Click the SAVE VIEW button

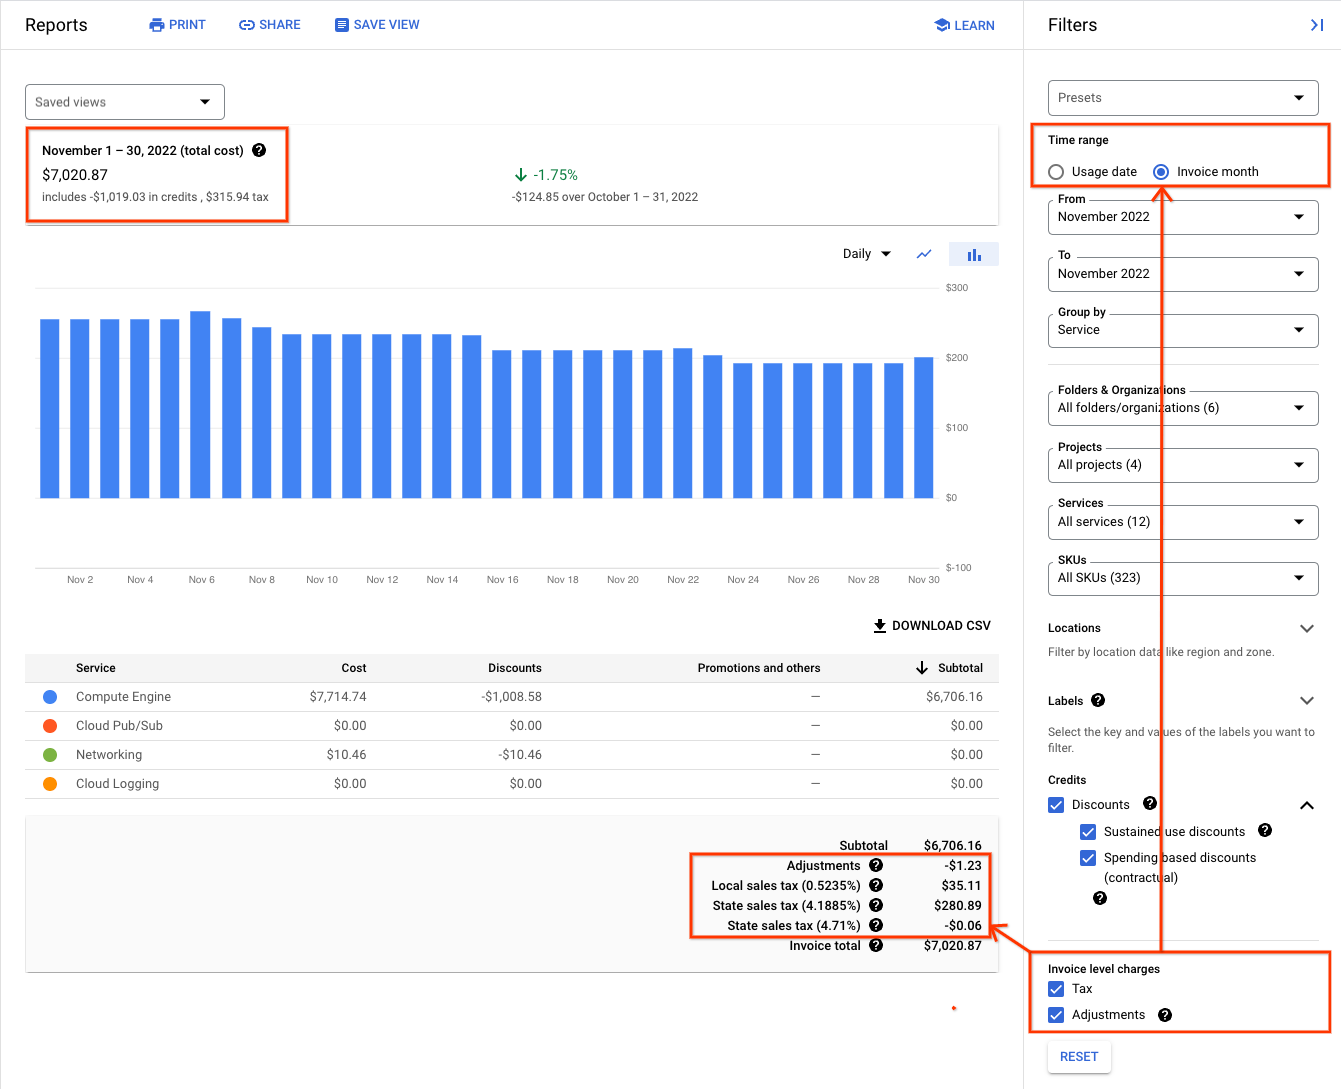point(377,25)
